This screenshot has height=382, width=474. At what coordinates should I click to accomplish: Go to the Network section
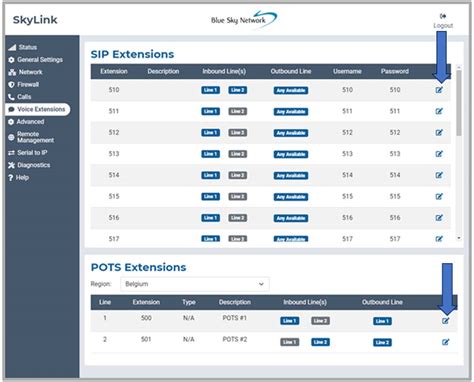tap(30, 72)
